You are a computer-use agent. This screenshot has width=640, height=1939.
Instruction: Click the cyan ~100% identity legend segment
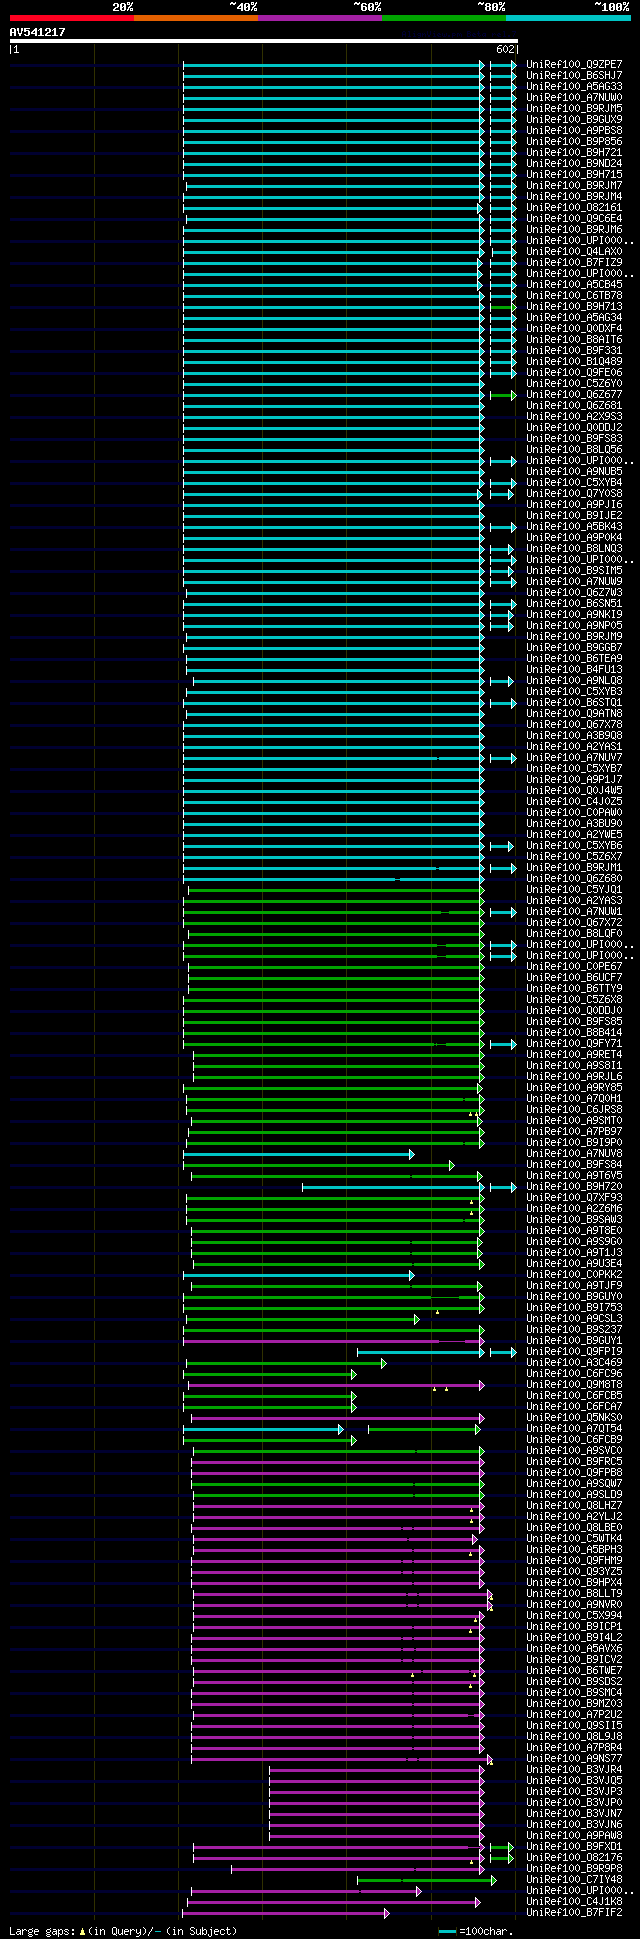click(568, 18)
